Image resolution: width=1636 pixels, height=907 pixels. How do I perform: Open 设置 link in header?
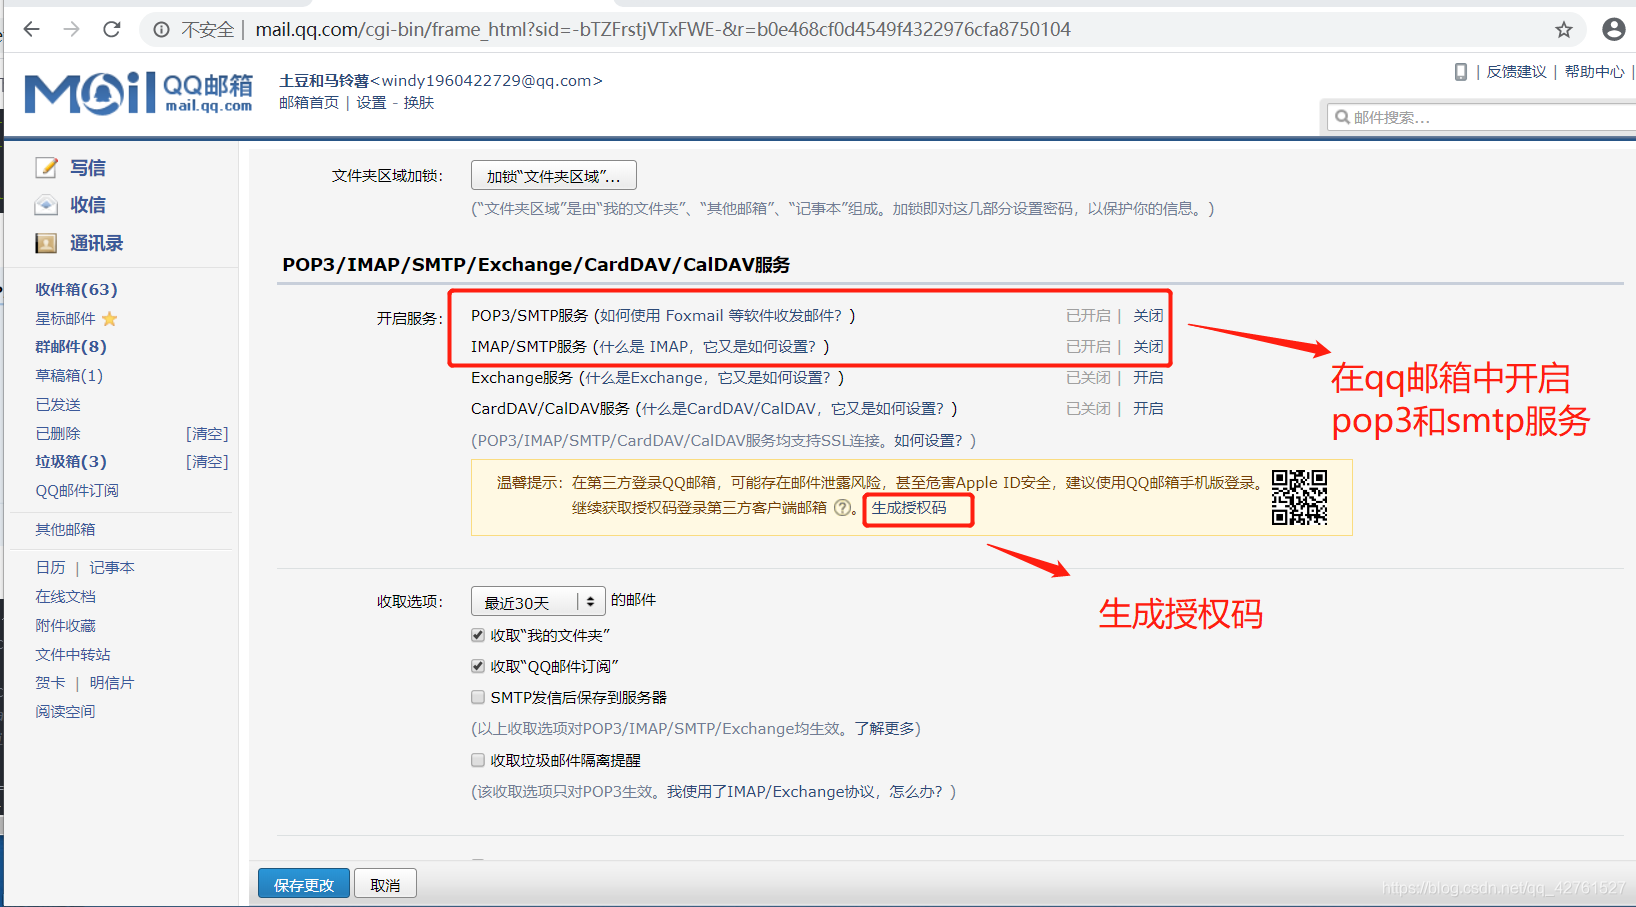(x=371, y=103)
